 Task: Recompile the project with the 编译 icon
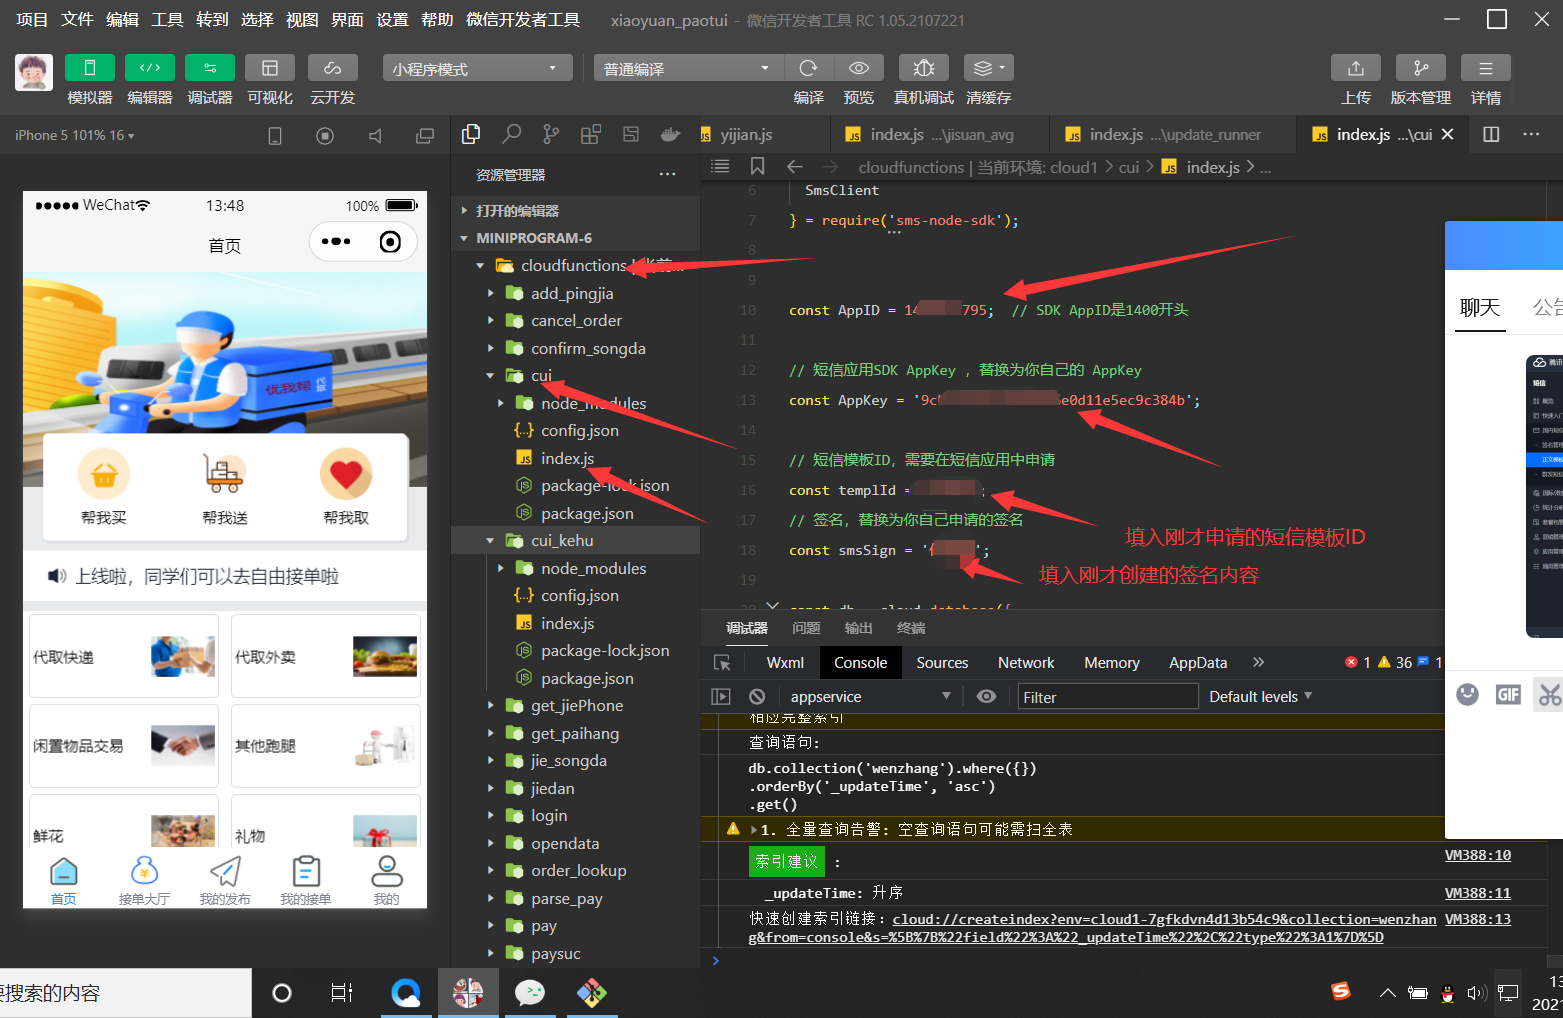pos(808,68)
